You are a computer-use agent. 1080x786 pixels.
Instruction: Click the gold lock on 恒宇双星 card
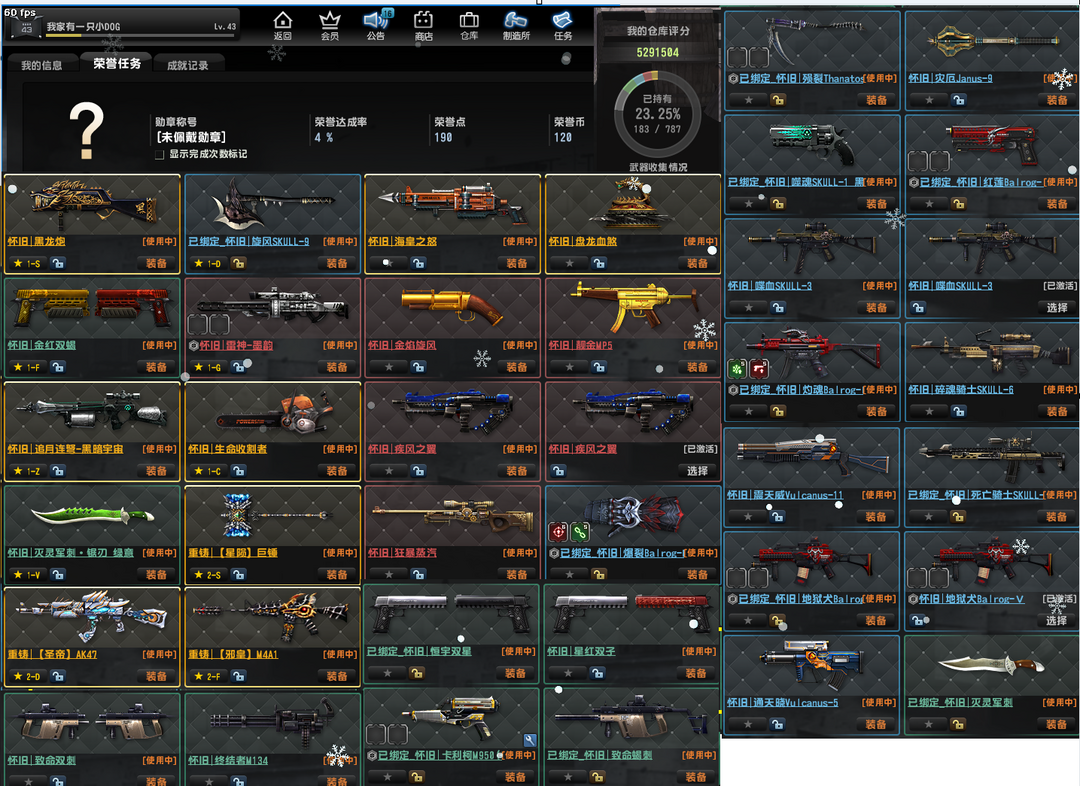[x=417, y=673]
